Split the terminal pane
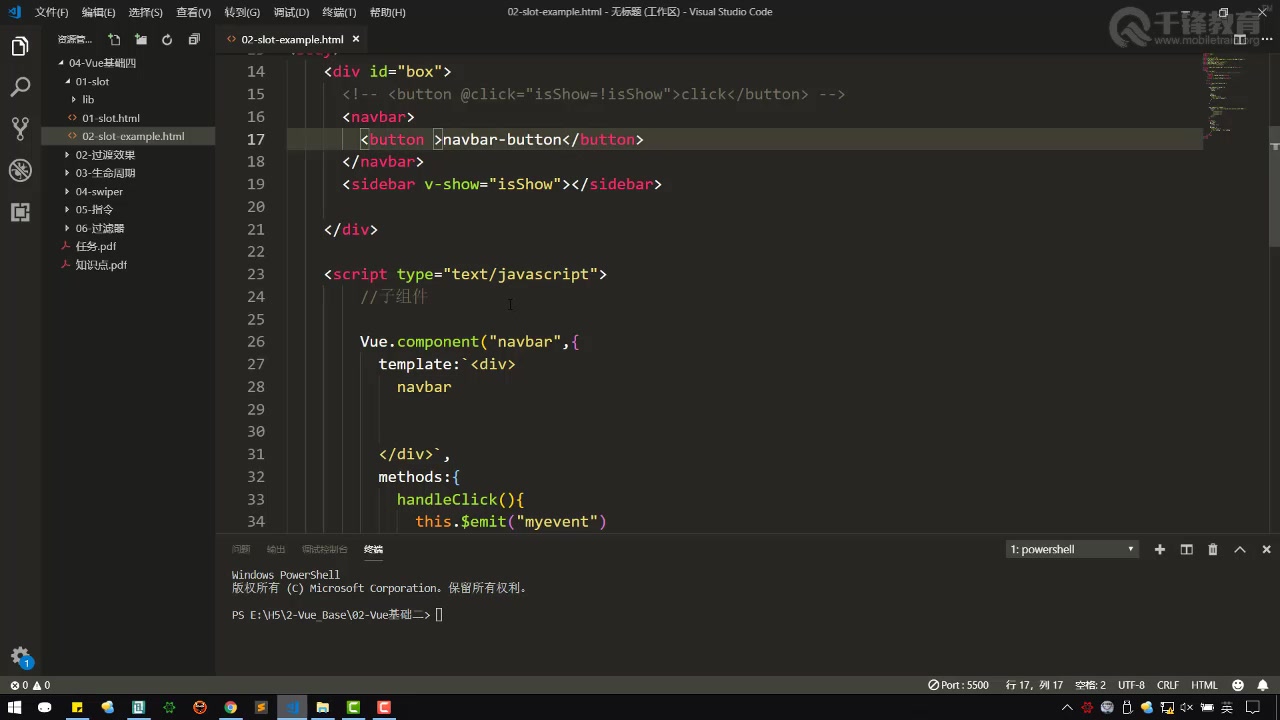The width and height of the screenshot is (1280, 720). coord(1187,549)
